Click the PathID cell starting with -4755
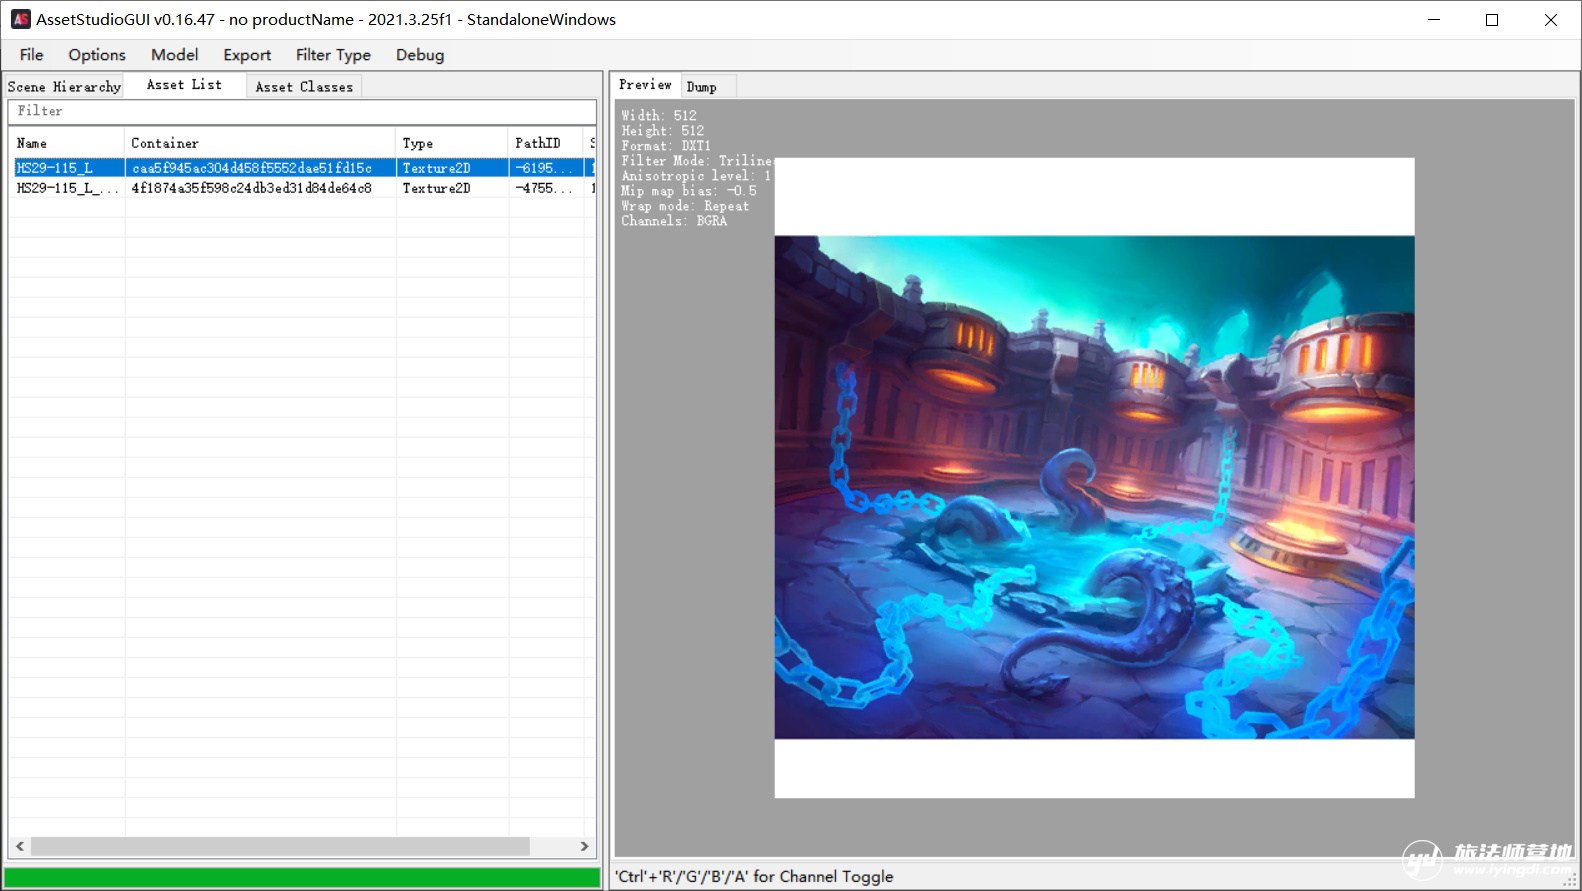 point(546,188)
